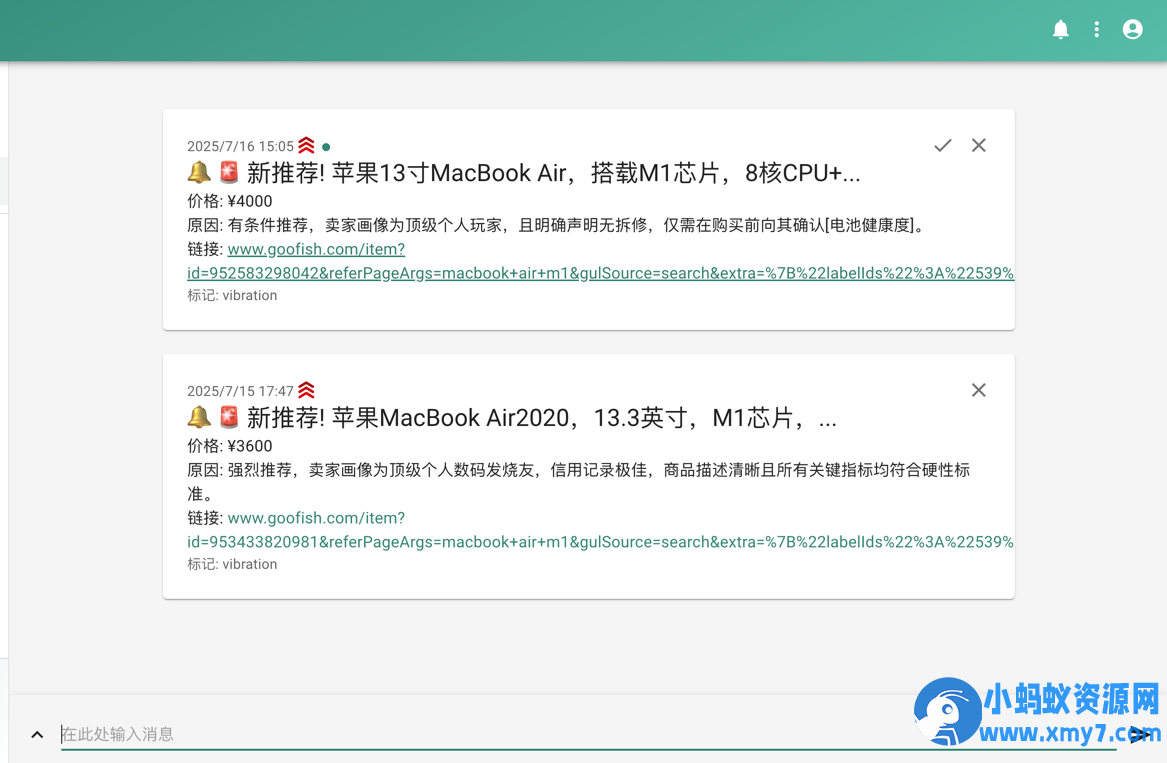Click the high-priority chevrons icon on 15:05 message
The image size is (1167, 763).
tap(306, 145)
